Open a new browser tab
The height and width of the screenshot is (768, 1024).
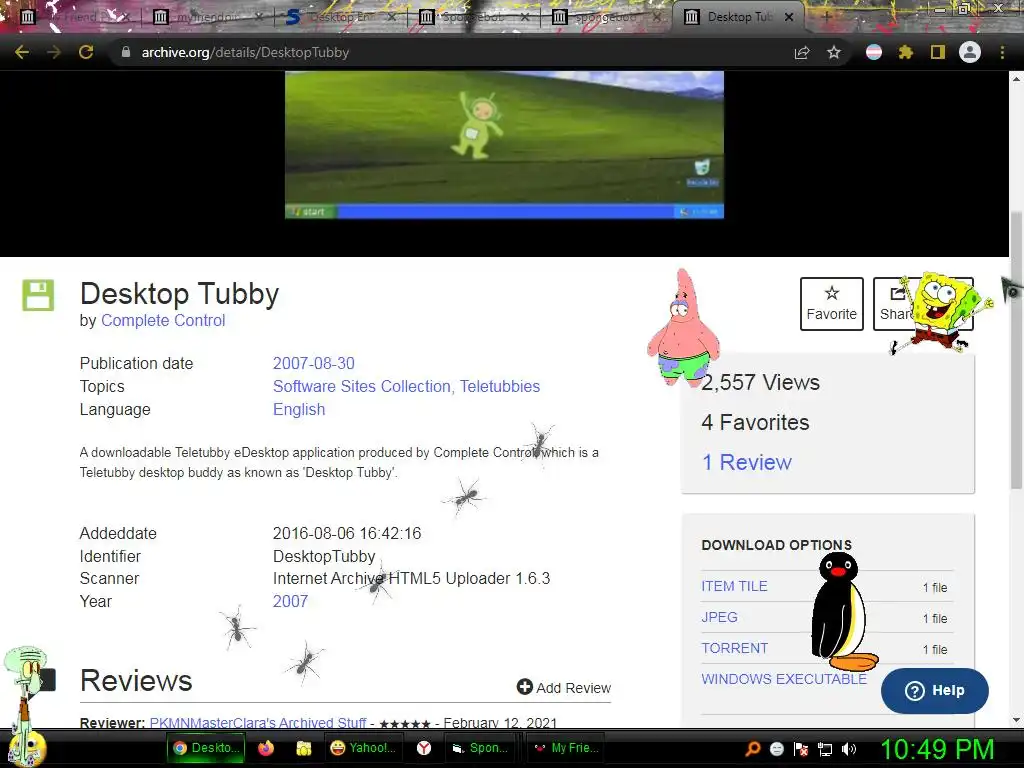point(827,17)
